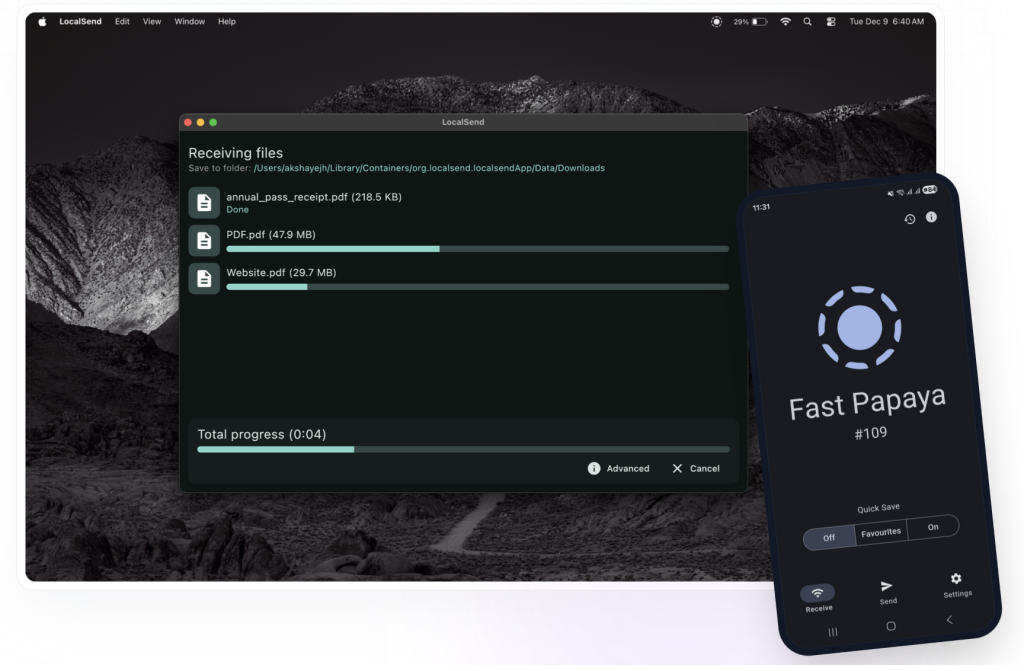Open the history icon on the phone
The image size is (1024, 671).
click(910, 220)
